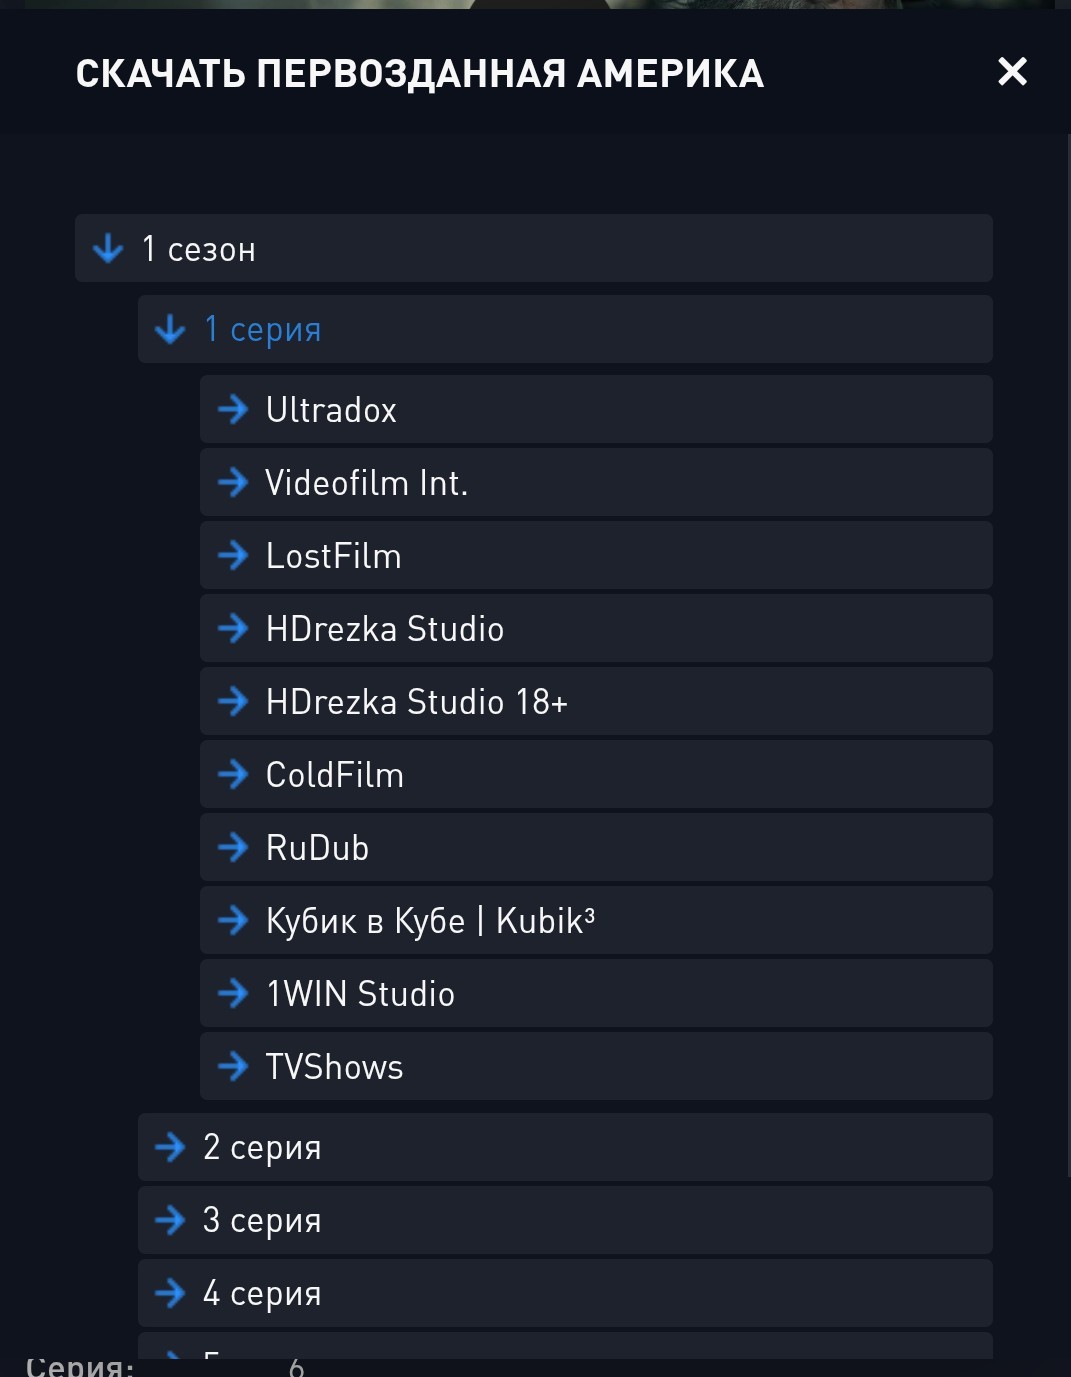Collapse the 1 серия episode list
Viewport: 1071px width, 1377px height.
click(x=565, y=329)
